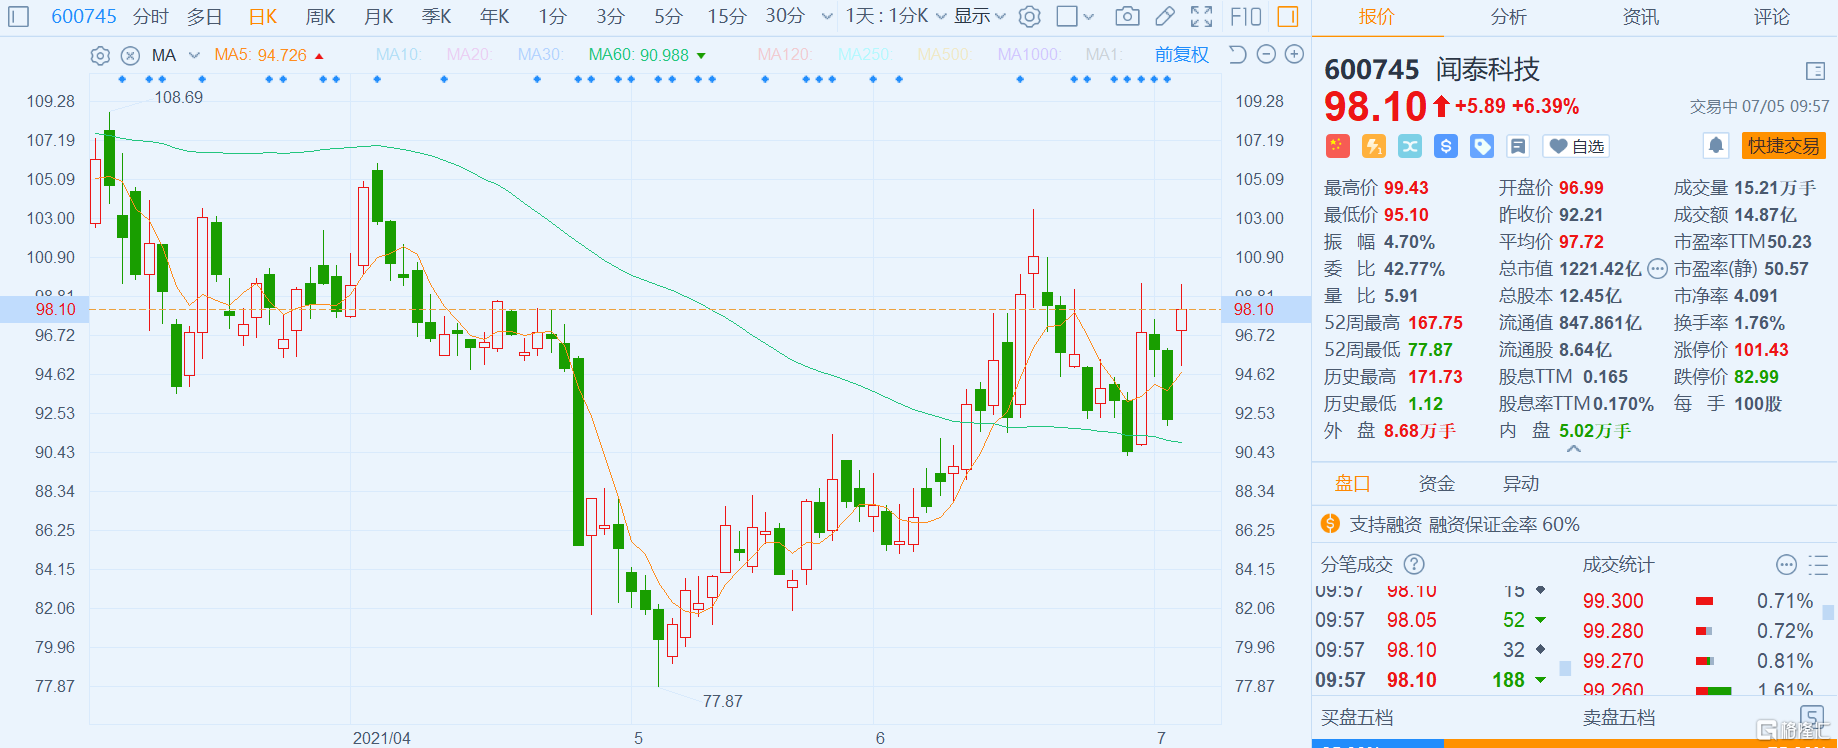Add stock to 自选 watchlist
Image resolution: width=1838 pixels, height=748 pixels.
coord(1576,146)
